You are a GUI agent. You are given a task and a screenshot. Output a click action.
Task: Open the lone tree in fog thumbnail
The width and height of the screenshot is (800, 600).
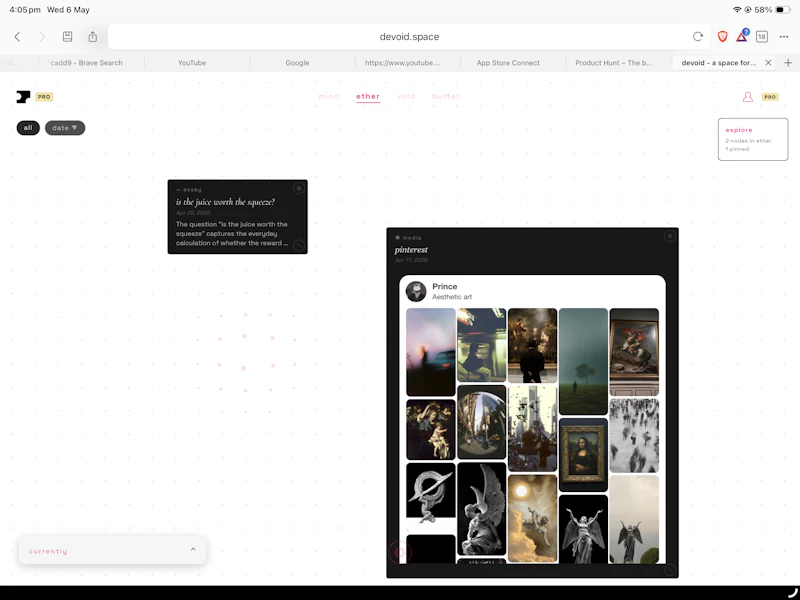tap(583, 361)
